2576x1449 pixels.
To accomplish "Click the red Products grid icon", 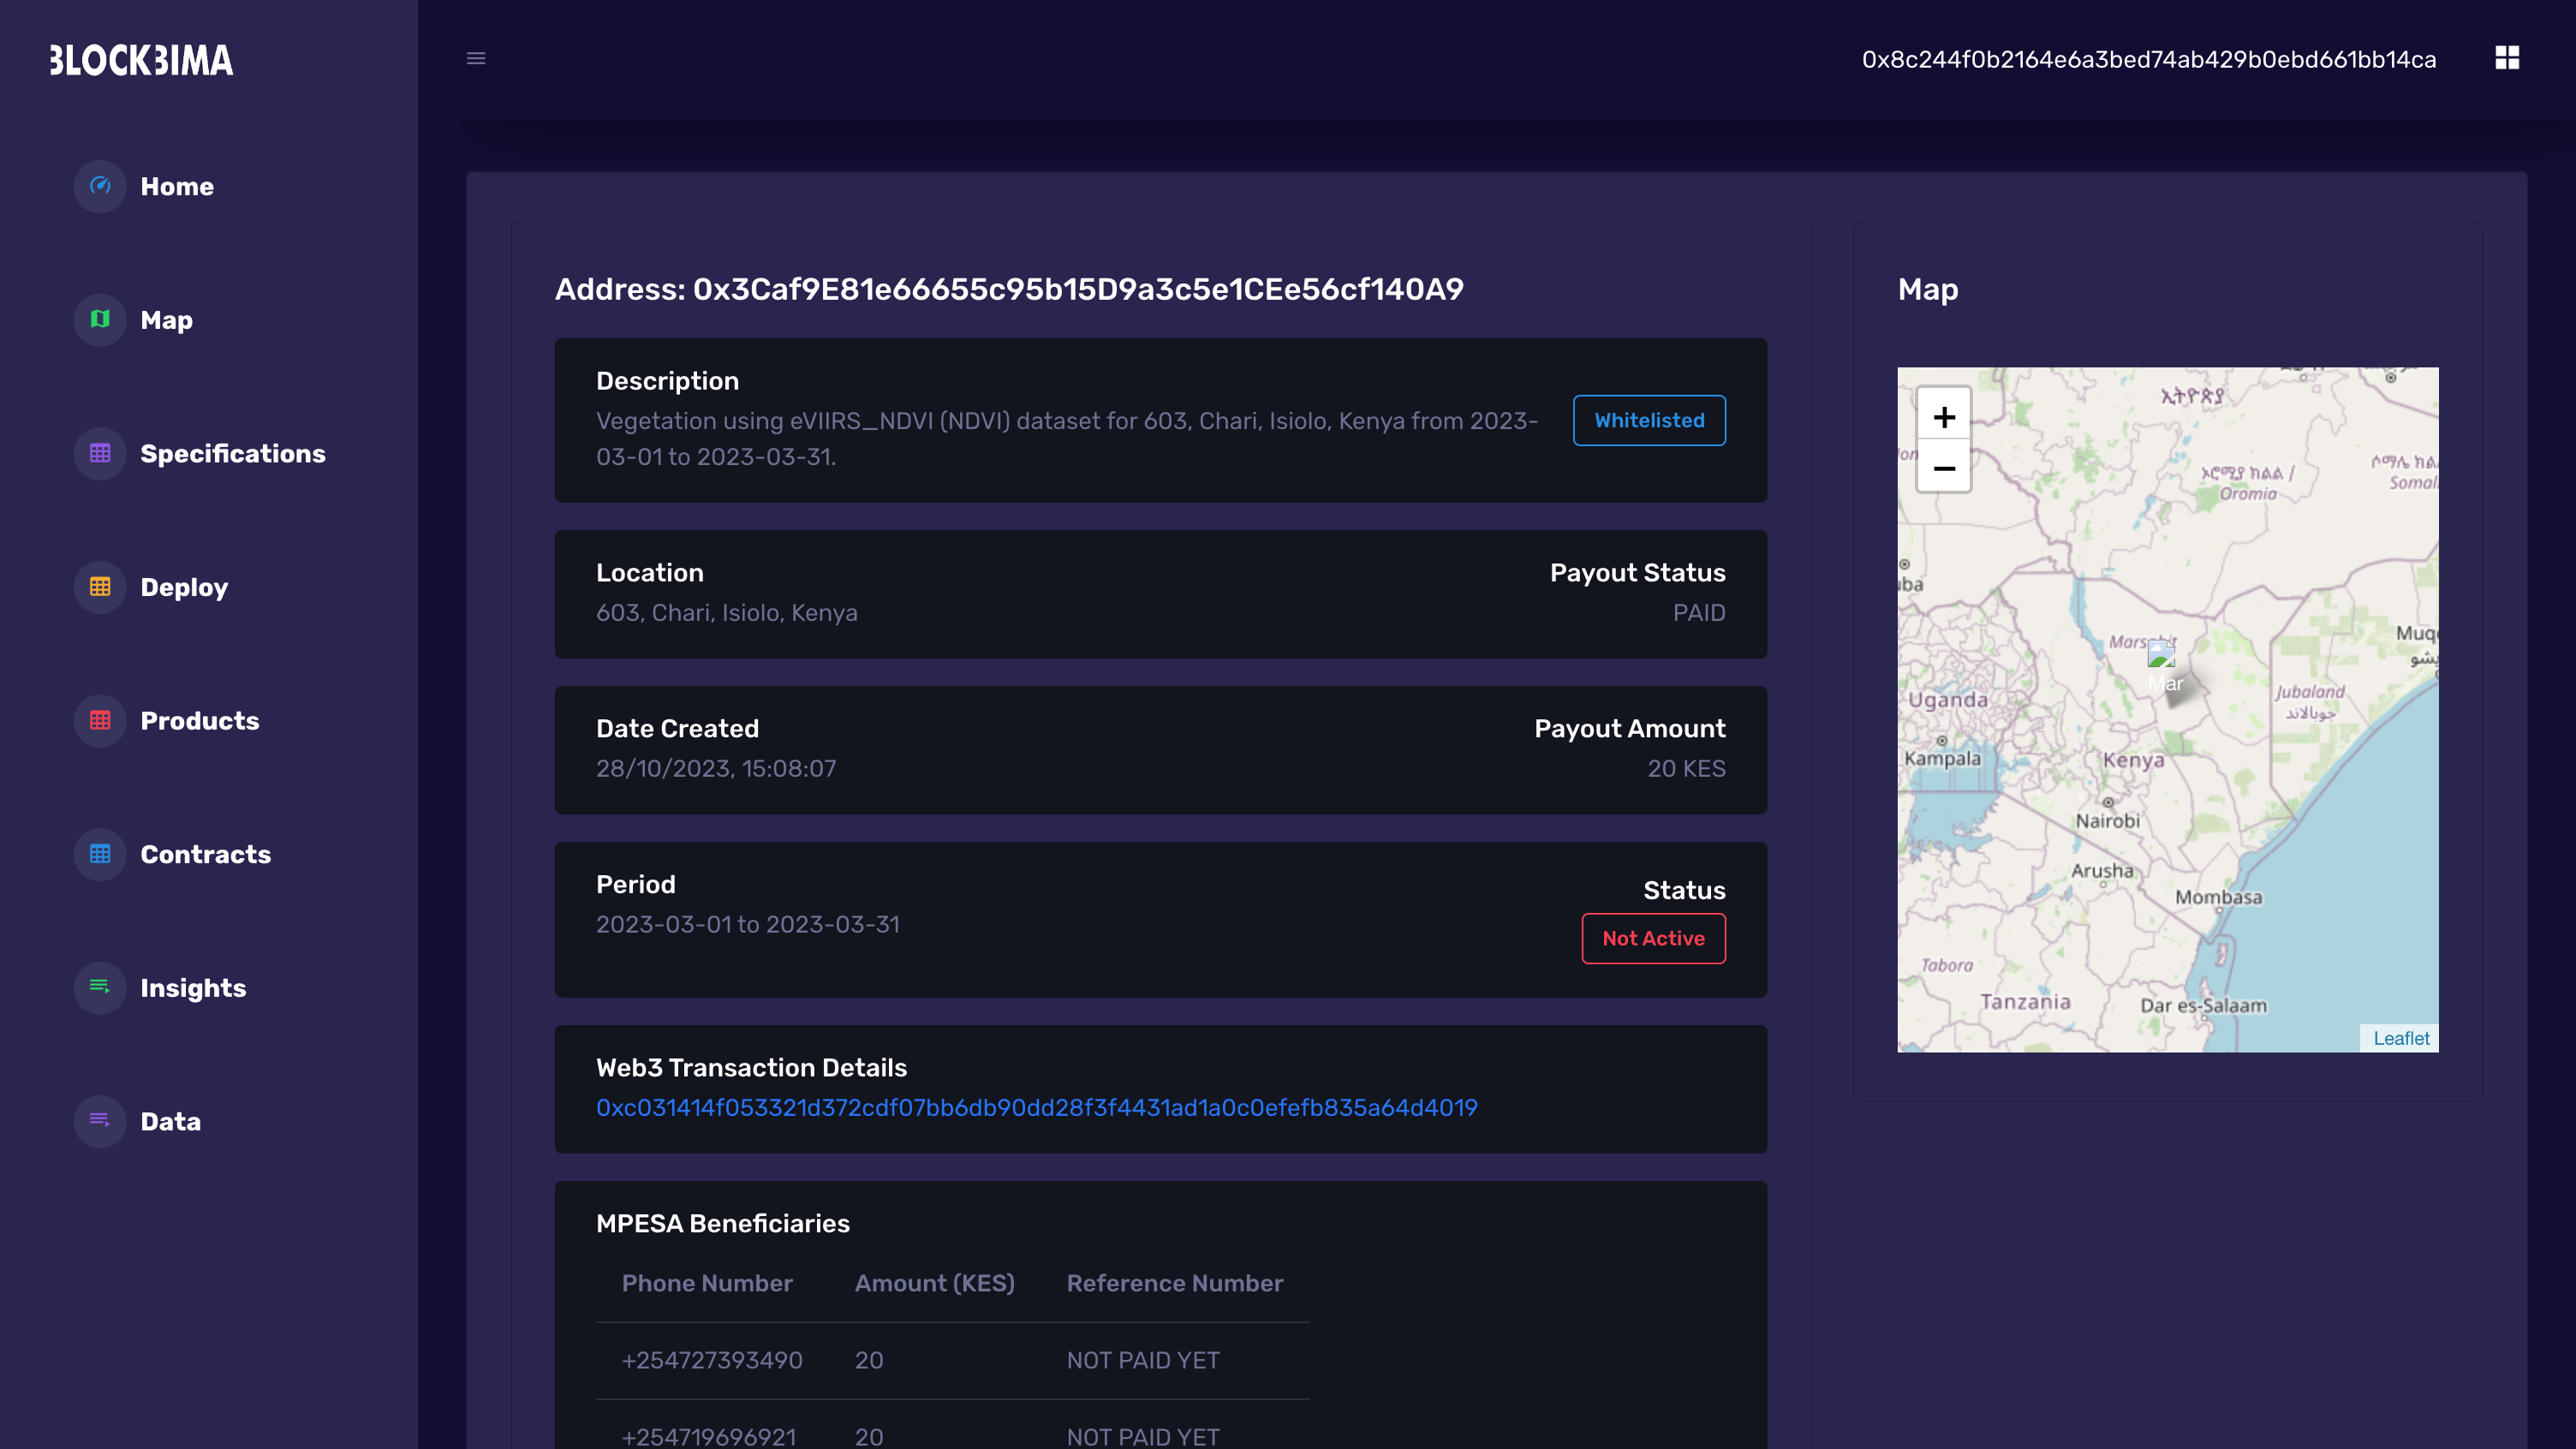I will tap(100, 720).
